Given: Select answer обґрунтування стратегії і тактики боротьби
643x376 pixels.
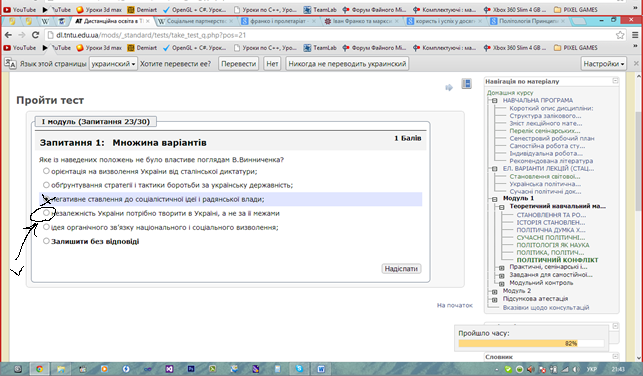Looking at the screenshot, I should pos(46,185).
